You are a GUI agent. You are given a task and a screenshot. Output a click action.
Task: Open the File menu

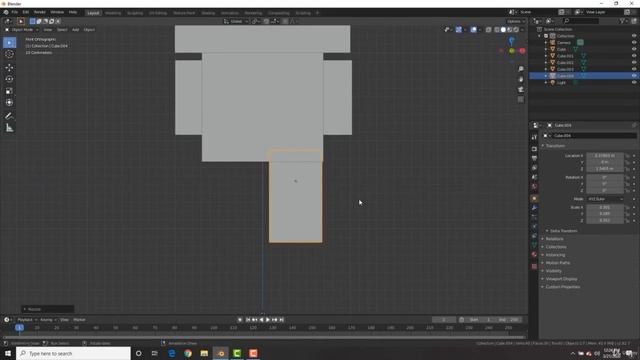click(15, 12)
